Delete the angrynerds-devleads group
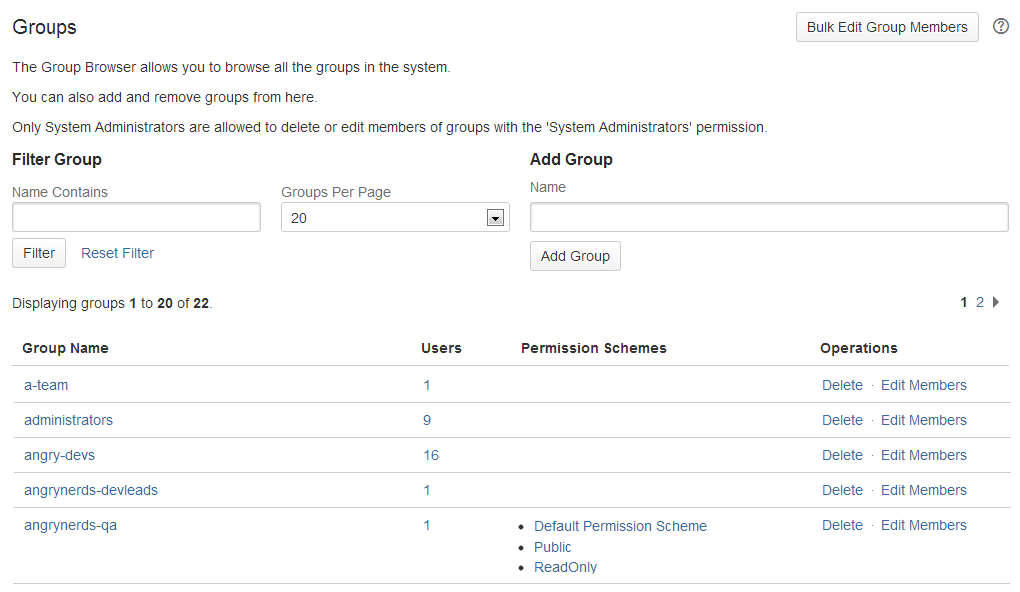 842,490
